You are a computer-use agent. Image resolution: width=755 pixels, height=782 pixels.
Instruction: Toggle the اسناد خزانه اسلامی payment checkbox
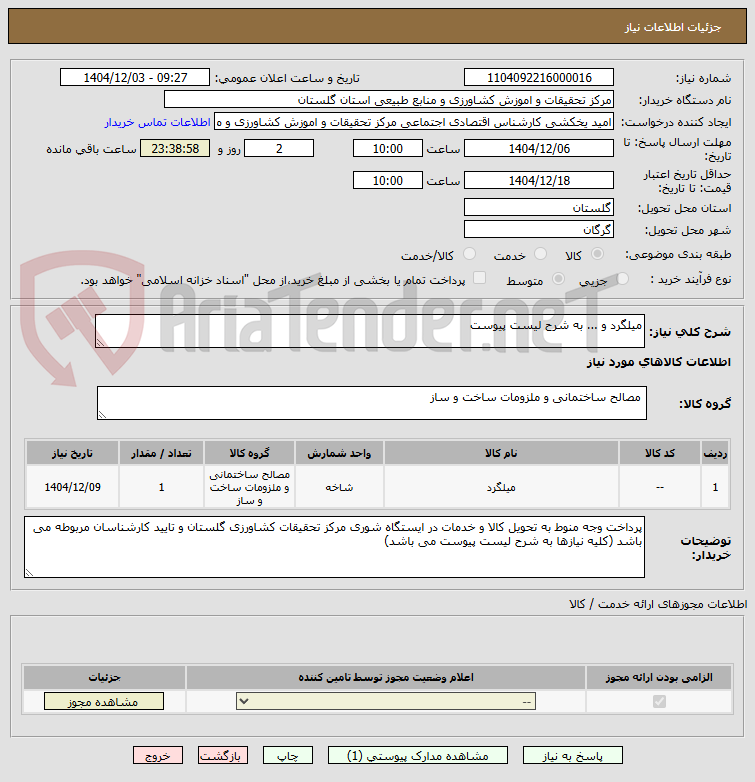click(x=479, y=278)
